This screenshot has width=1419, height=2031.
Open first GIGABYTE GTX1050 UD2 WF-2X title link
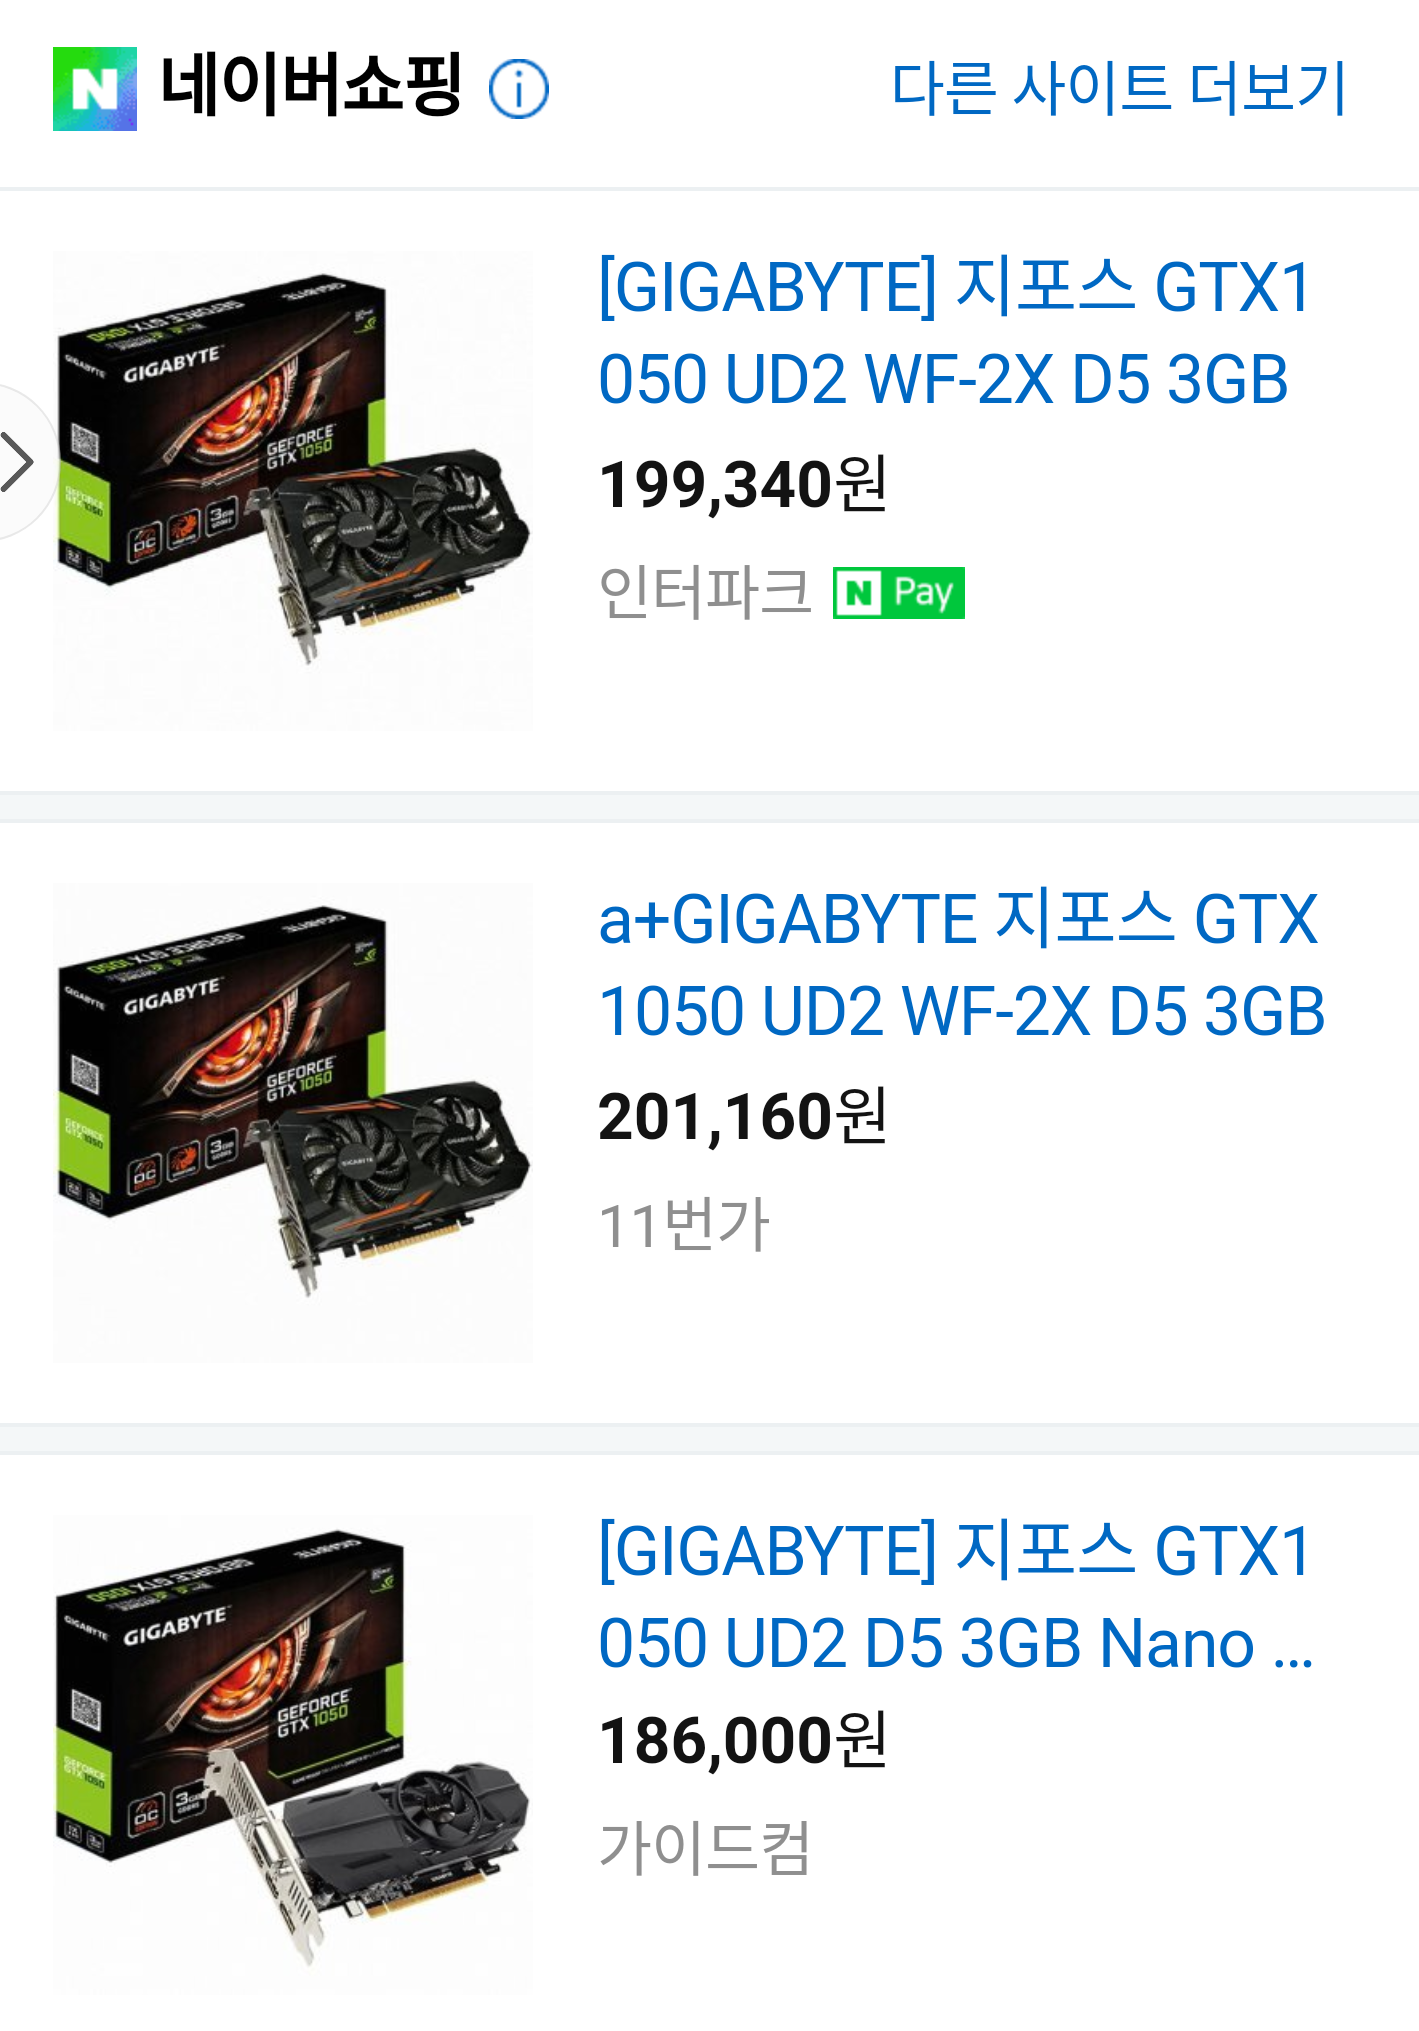[x=954, y=333]
